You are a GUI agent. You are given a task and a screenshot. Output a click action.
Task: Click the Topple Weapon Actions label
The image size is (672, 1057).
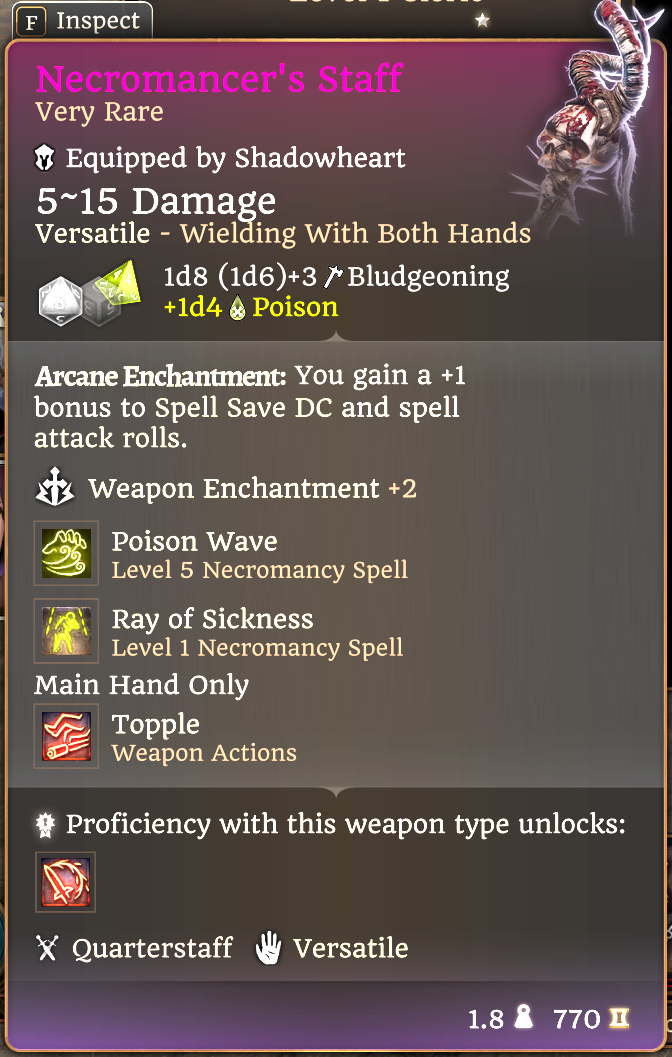pyautogui.click(x=204, y=752)
